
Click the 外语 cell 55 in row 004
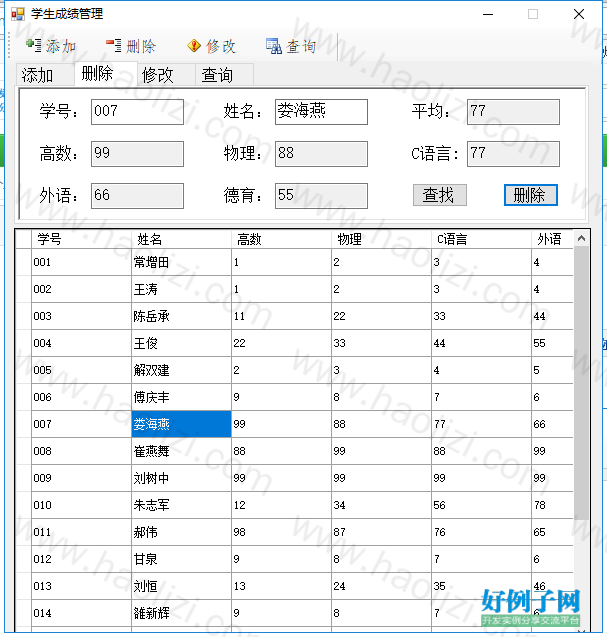point(553,343)
